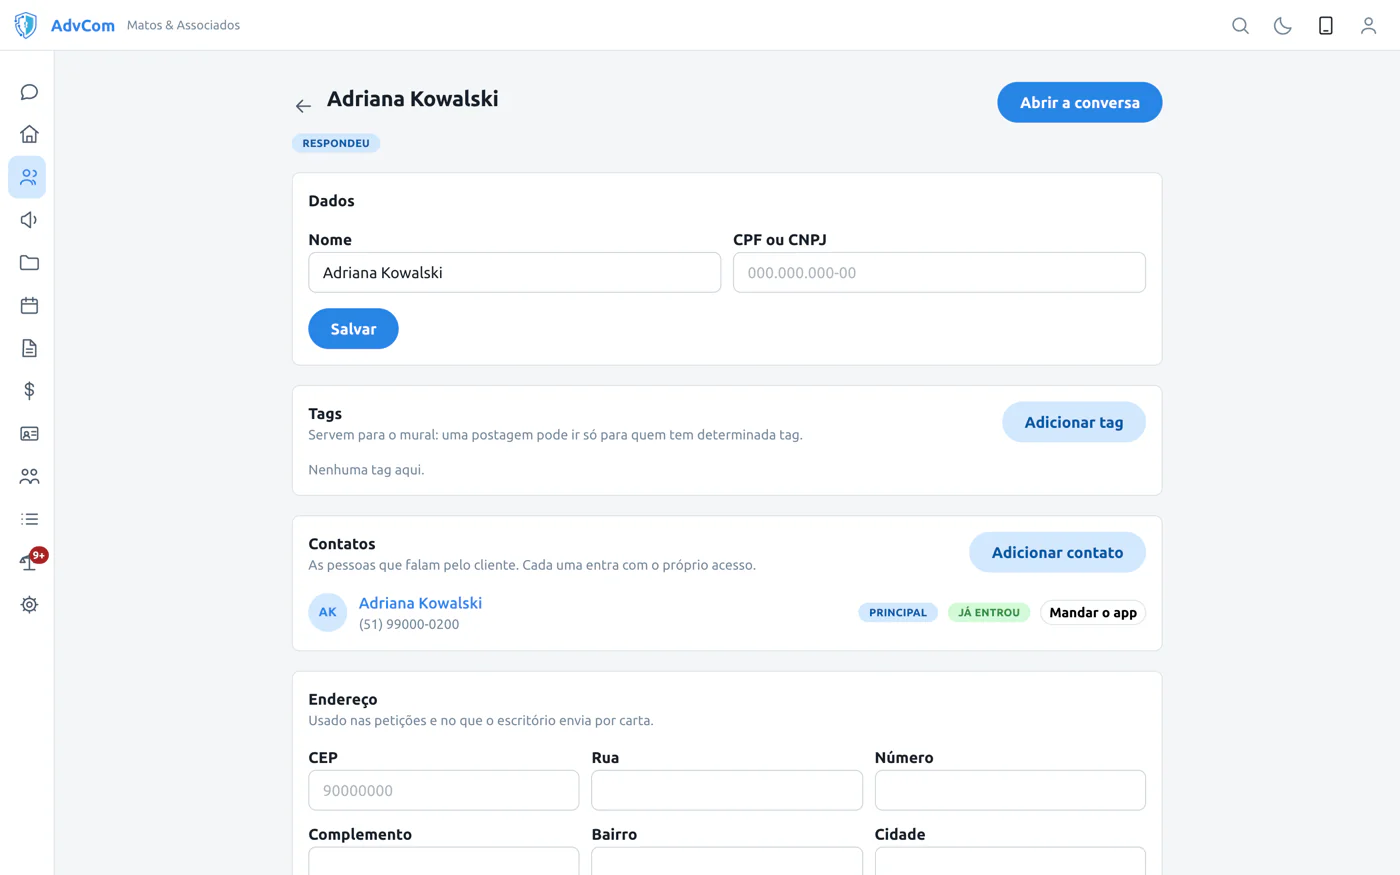Screen dimensions: 1400x875
Task: Click the Nenhuma tag aqui text
Action: [366, 469]
